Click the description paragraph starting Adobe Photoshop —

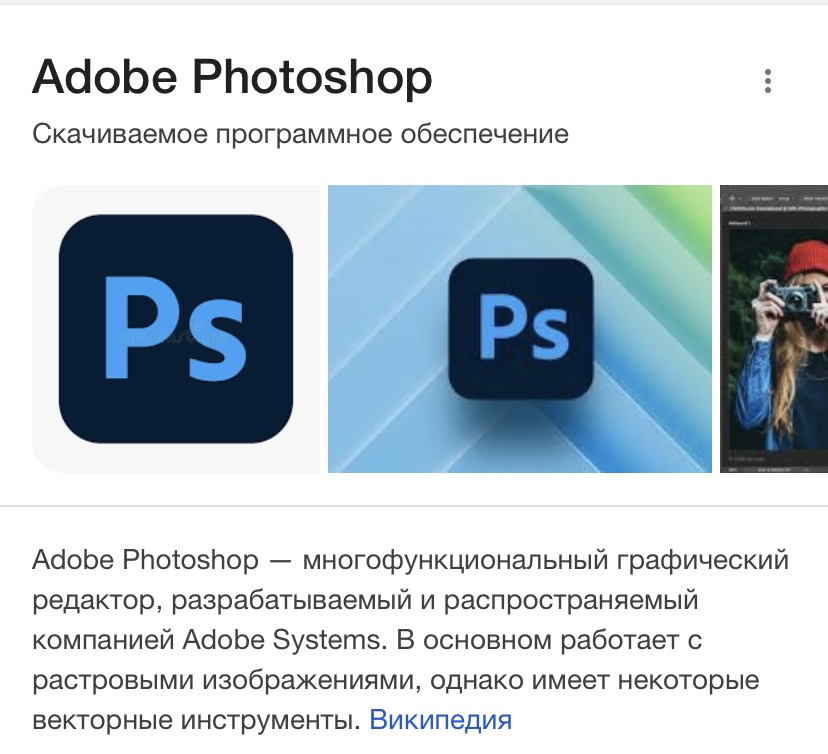tap(410, 640)
